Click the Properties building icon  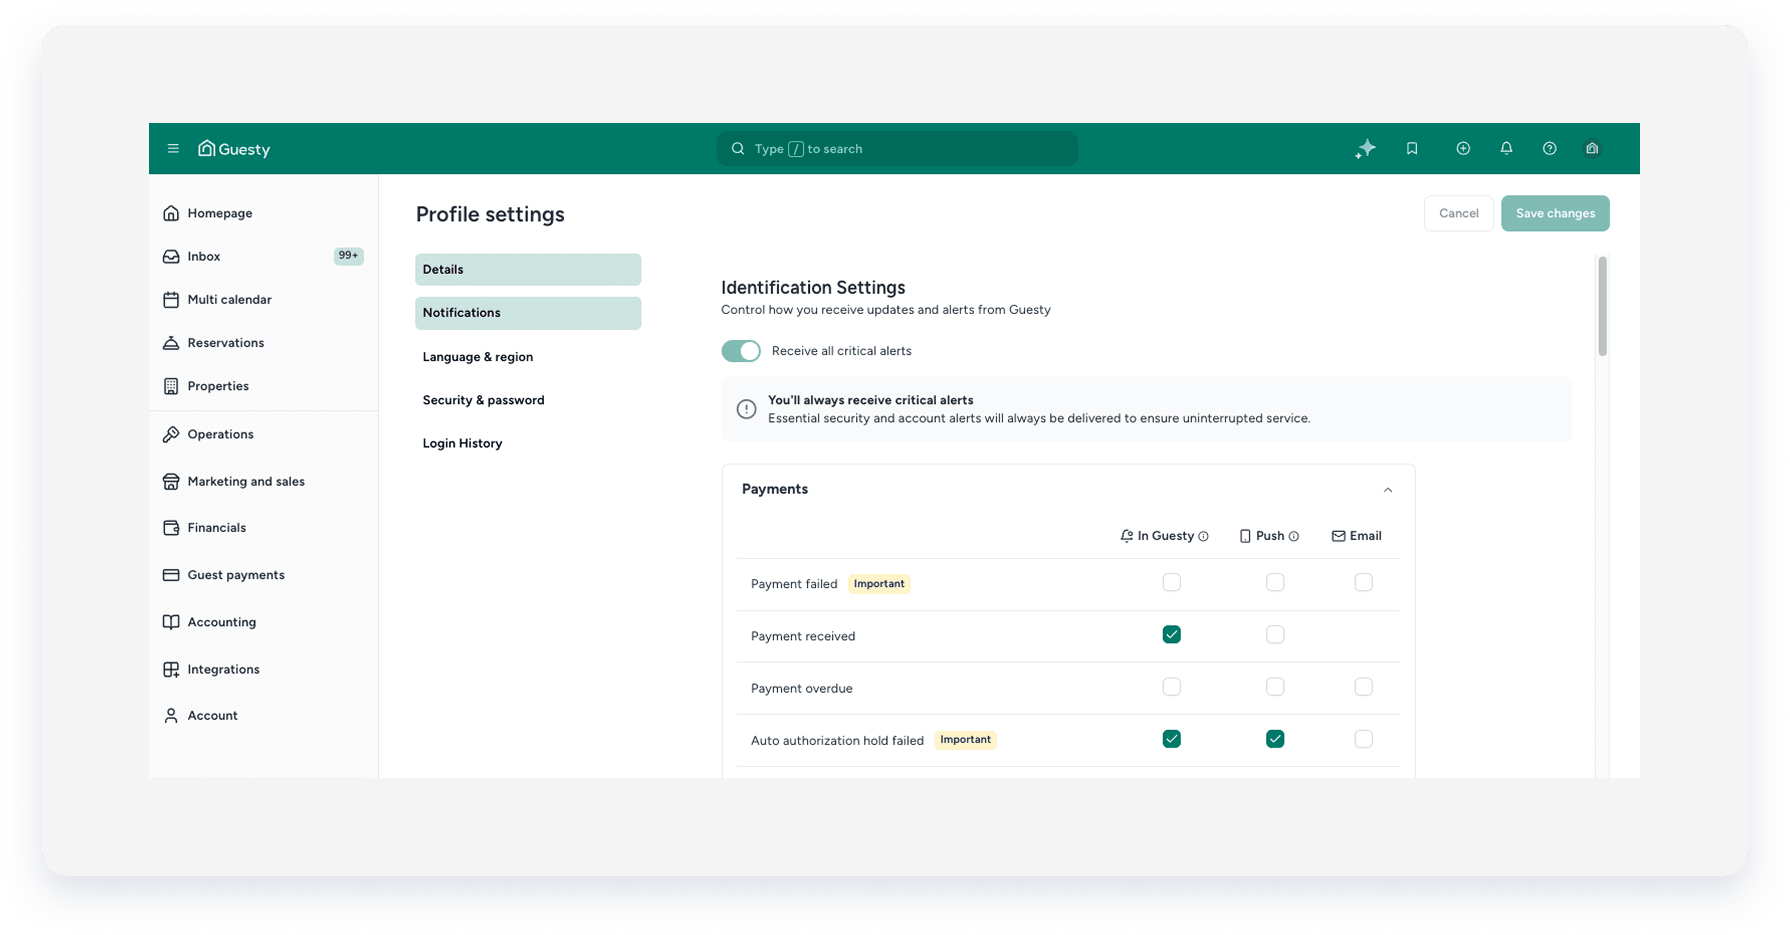[x=171, y=386]
